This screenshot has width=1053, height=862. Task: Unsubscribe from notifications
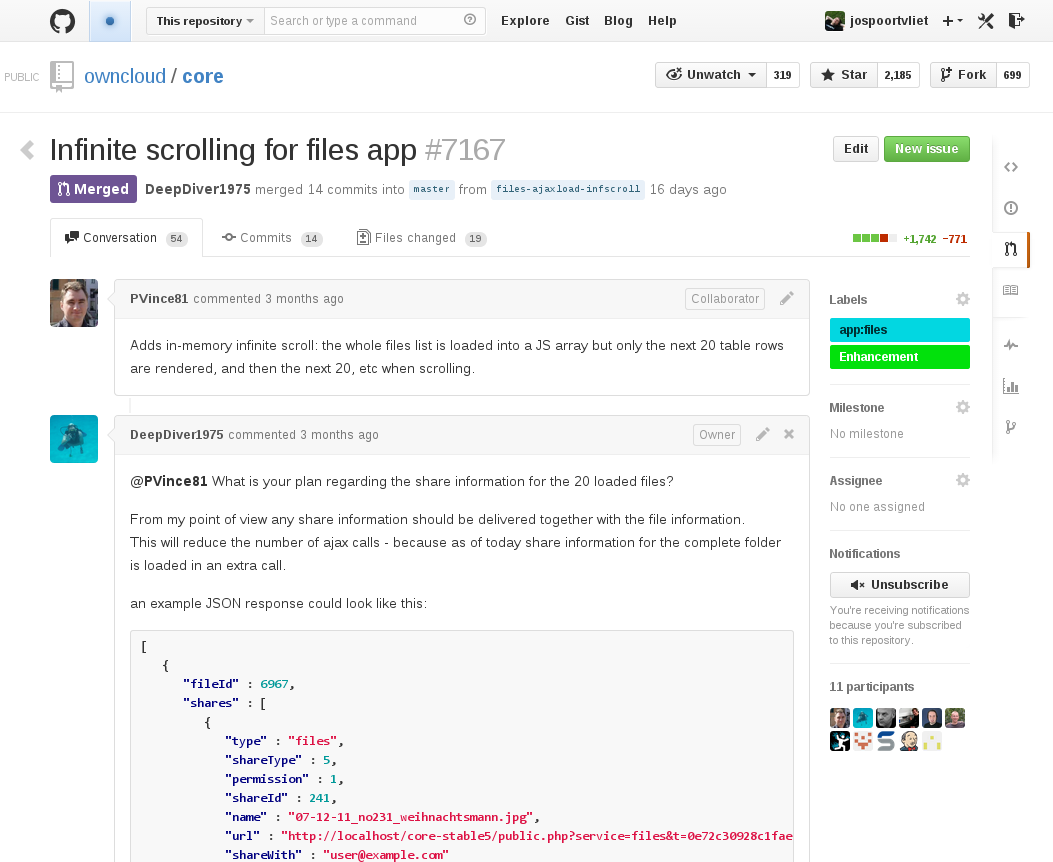point(899,585)
